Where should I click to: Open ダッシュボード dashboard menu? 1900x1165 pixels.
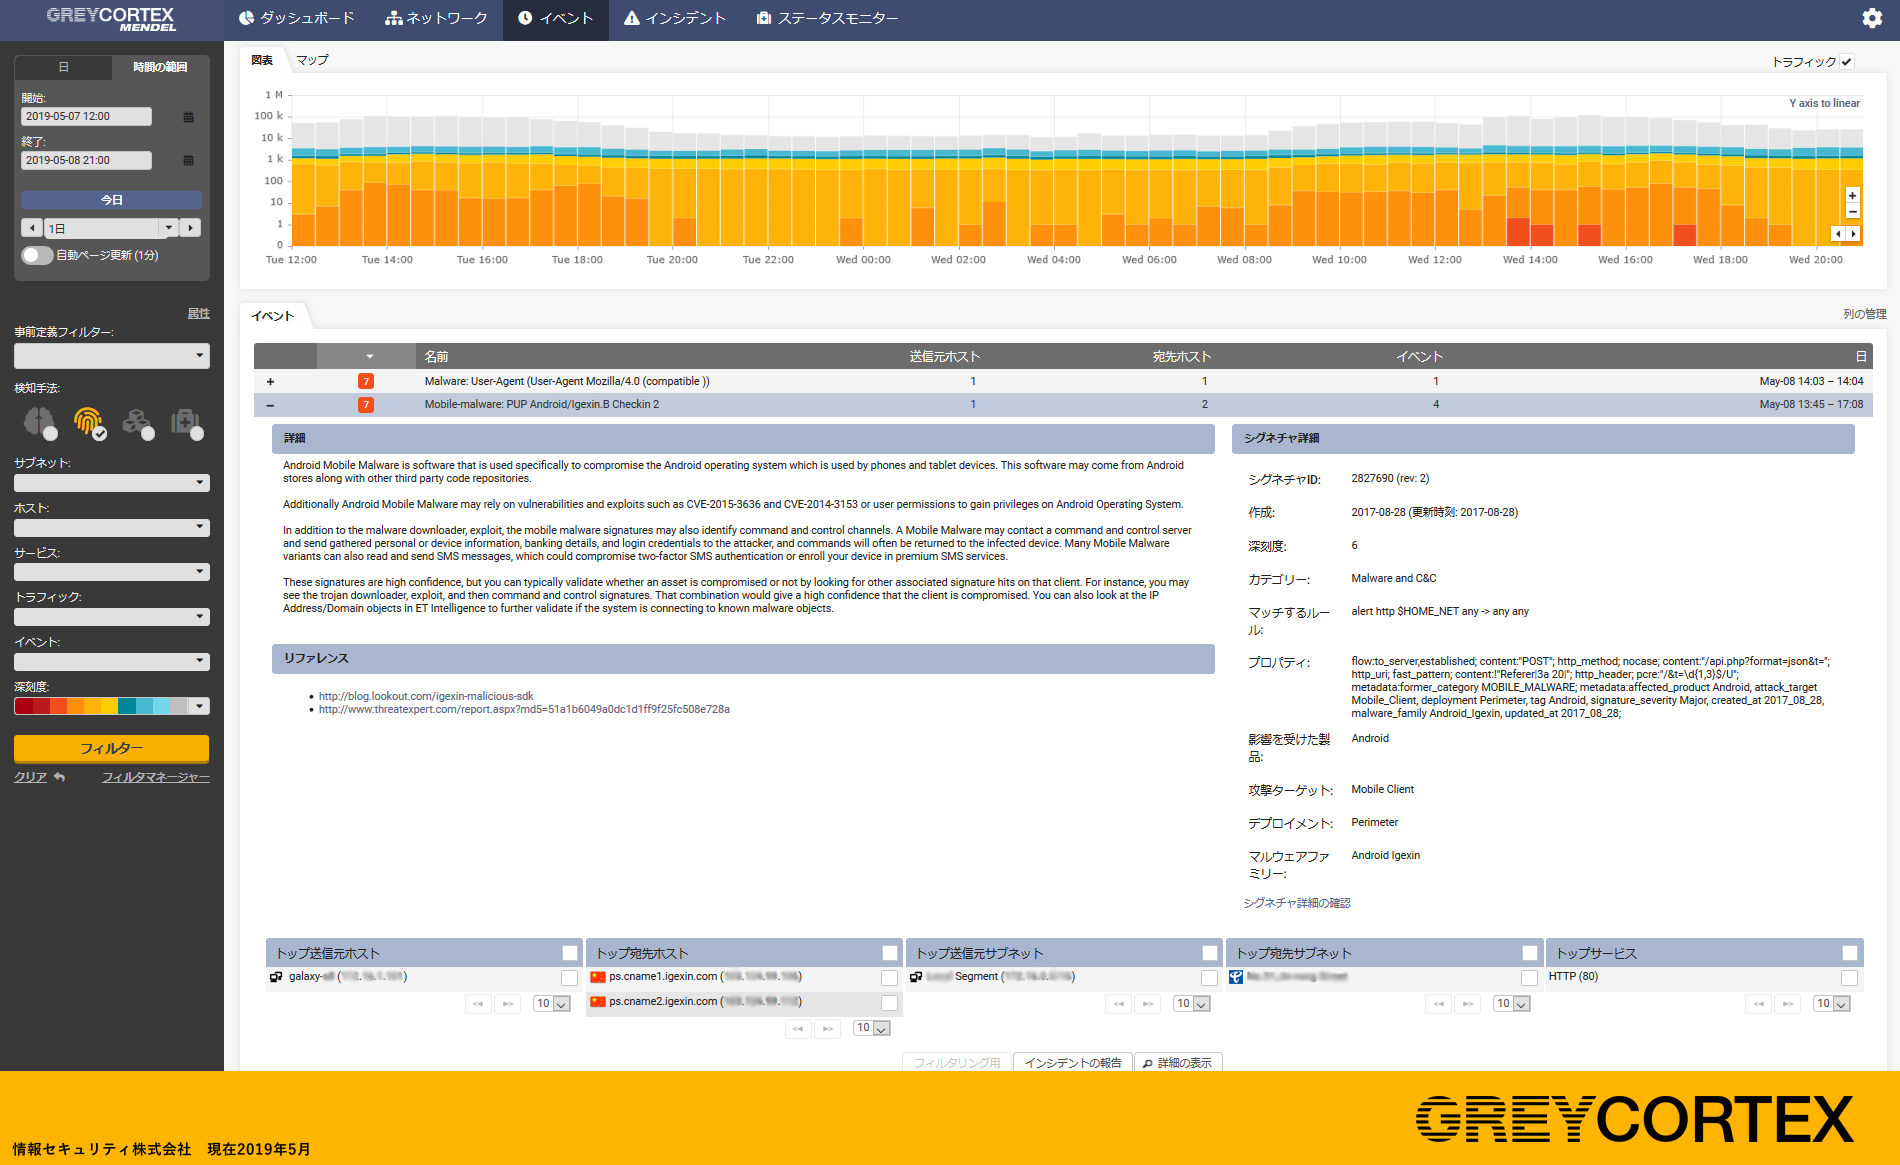(297, 18)
